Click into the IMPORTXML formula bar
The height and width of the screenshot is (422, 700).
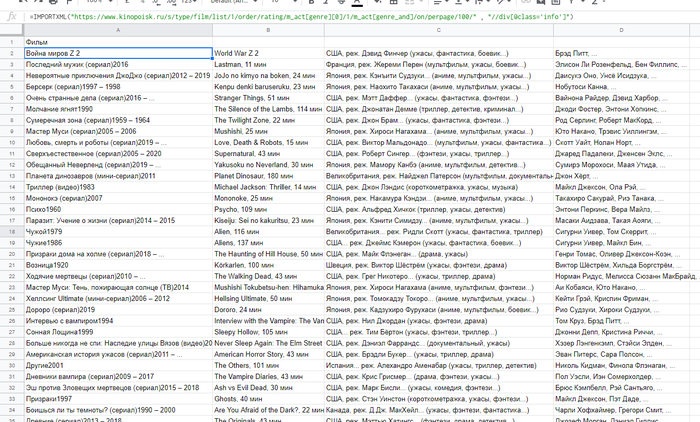coord(300,16)
